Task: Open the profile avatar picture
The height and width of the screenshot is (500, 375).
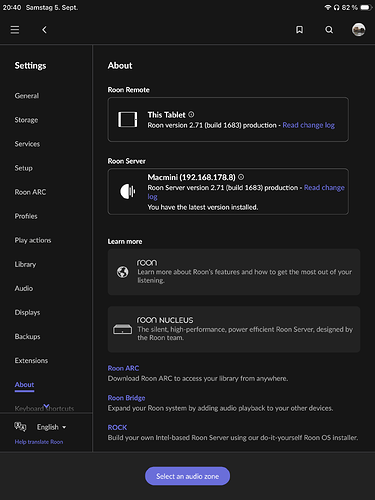Action: tap(359, 30)
